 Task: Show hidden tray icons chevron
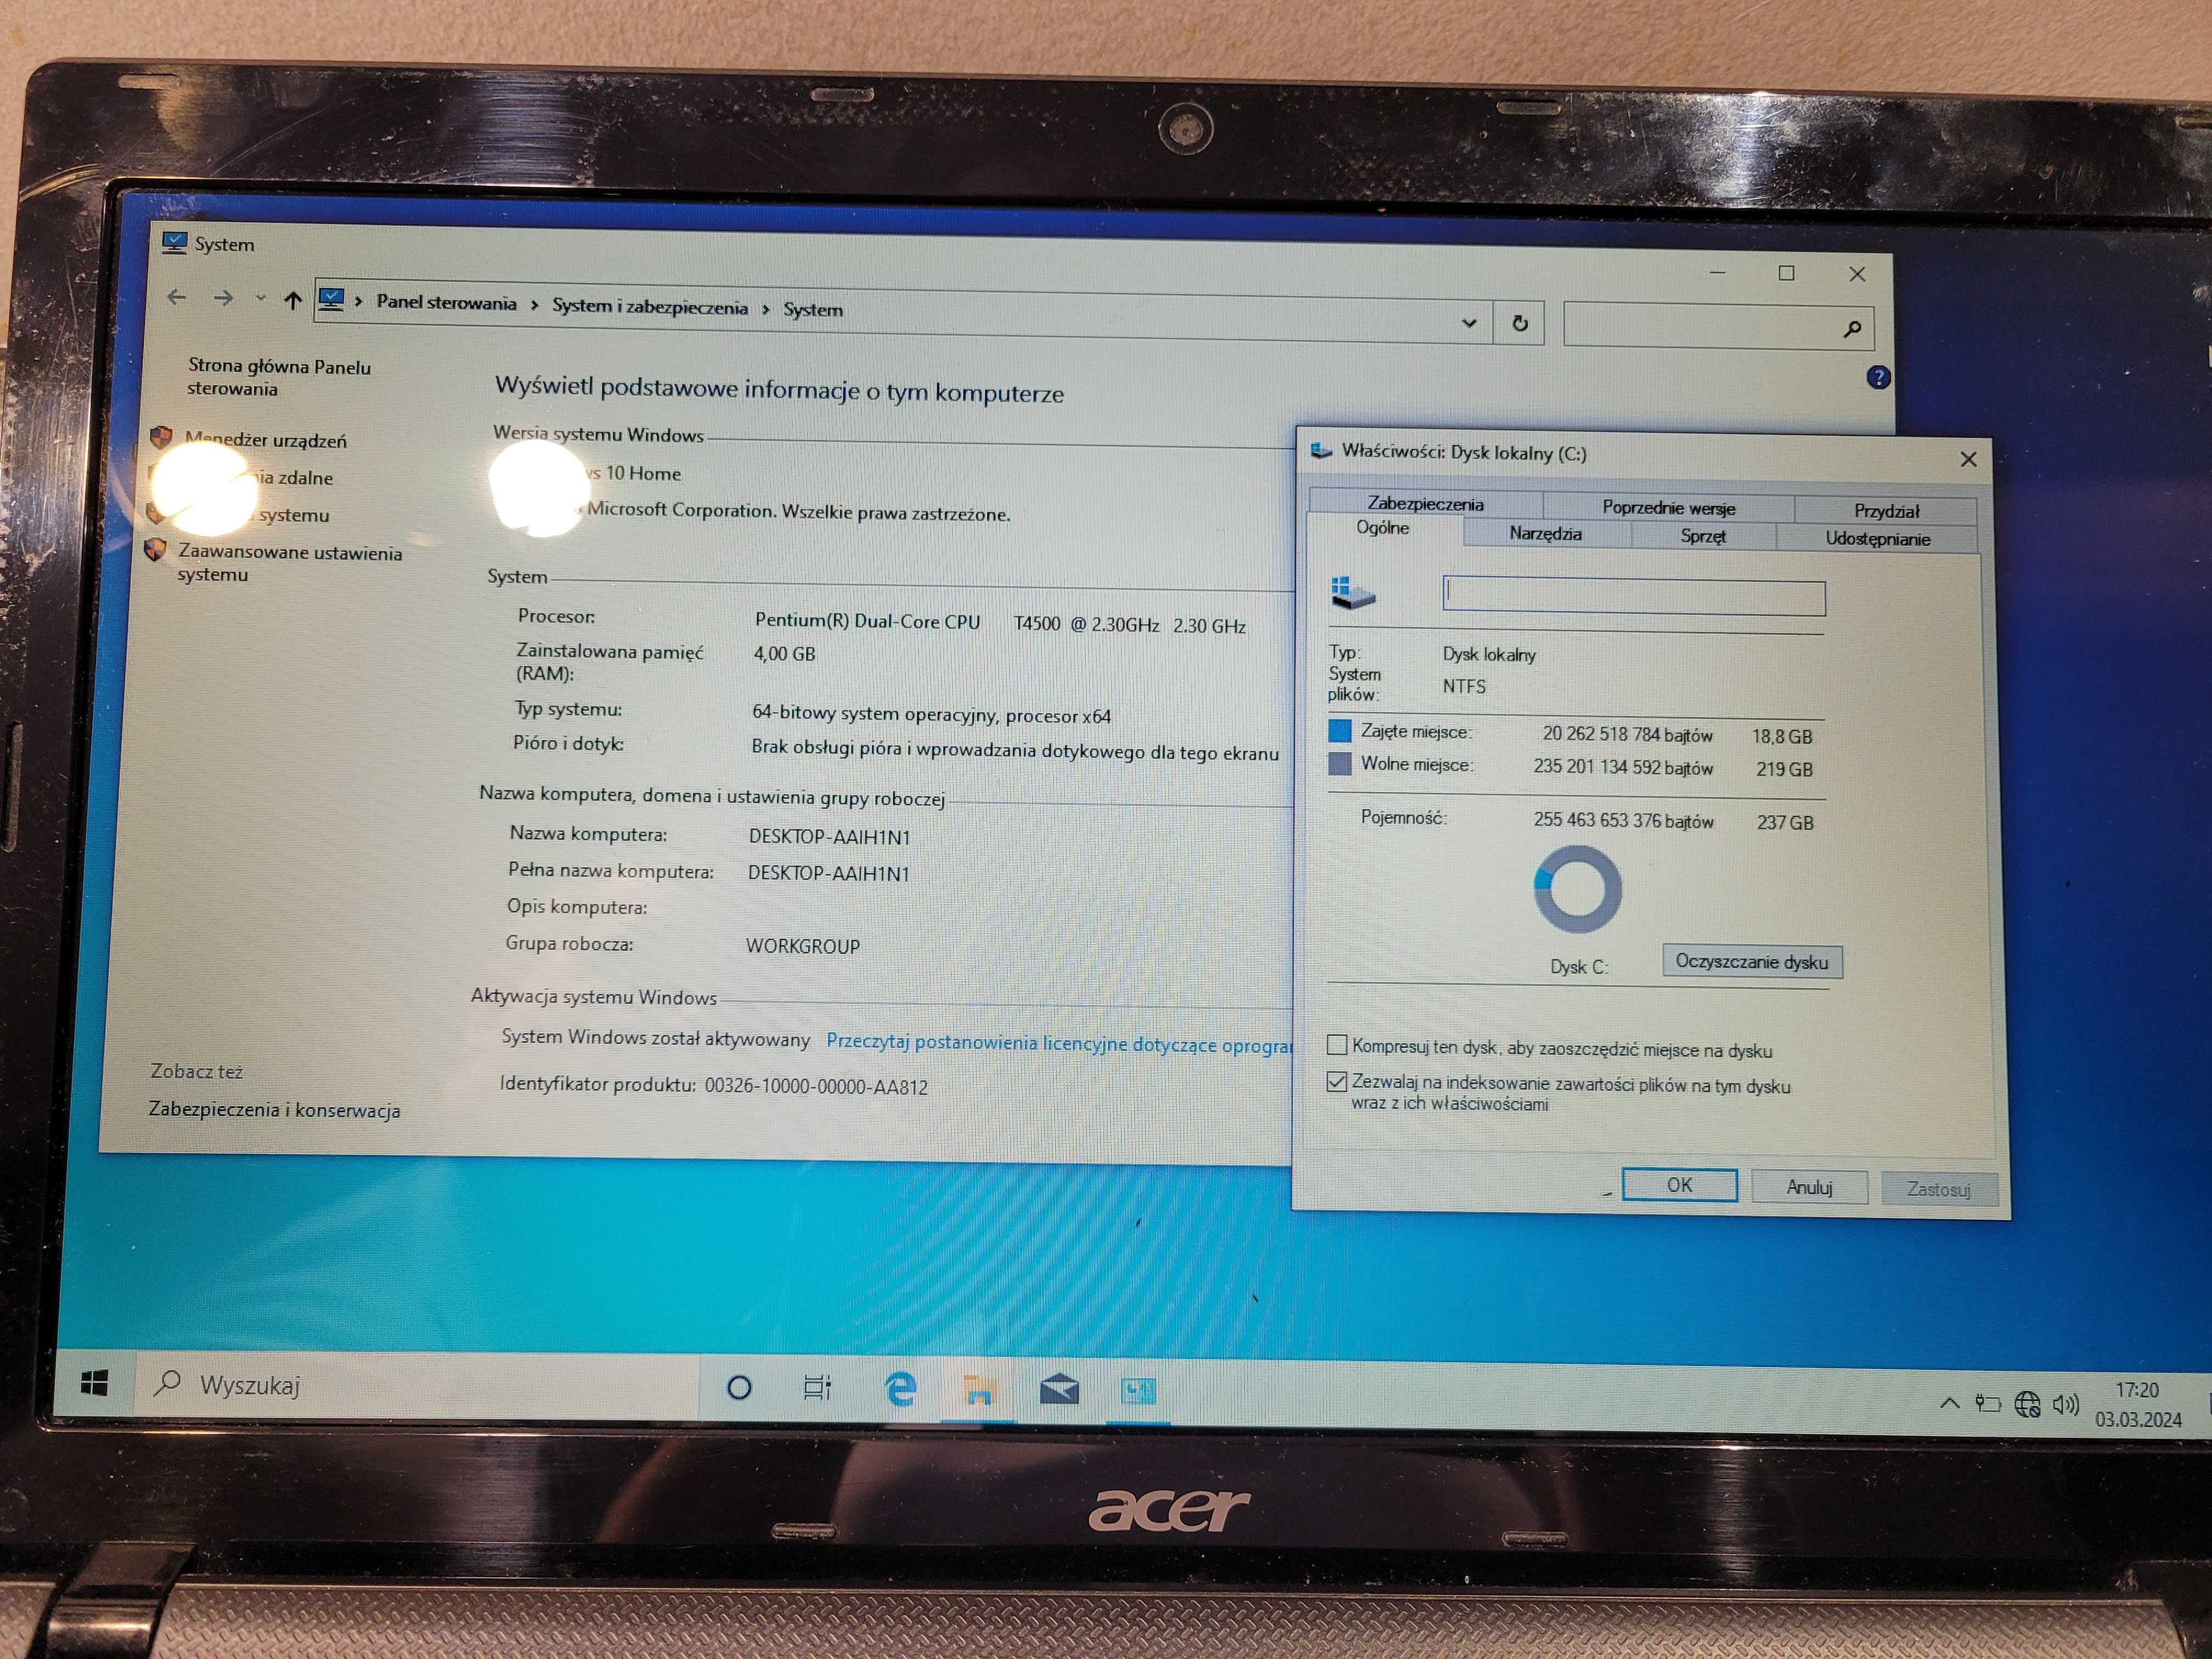tap(1949, 1403)
